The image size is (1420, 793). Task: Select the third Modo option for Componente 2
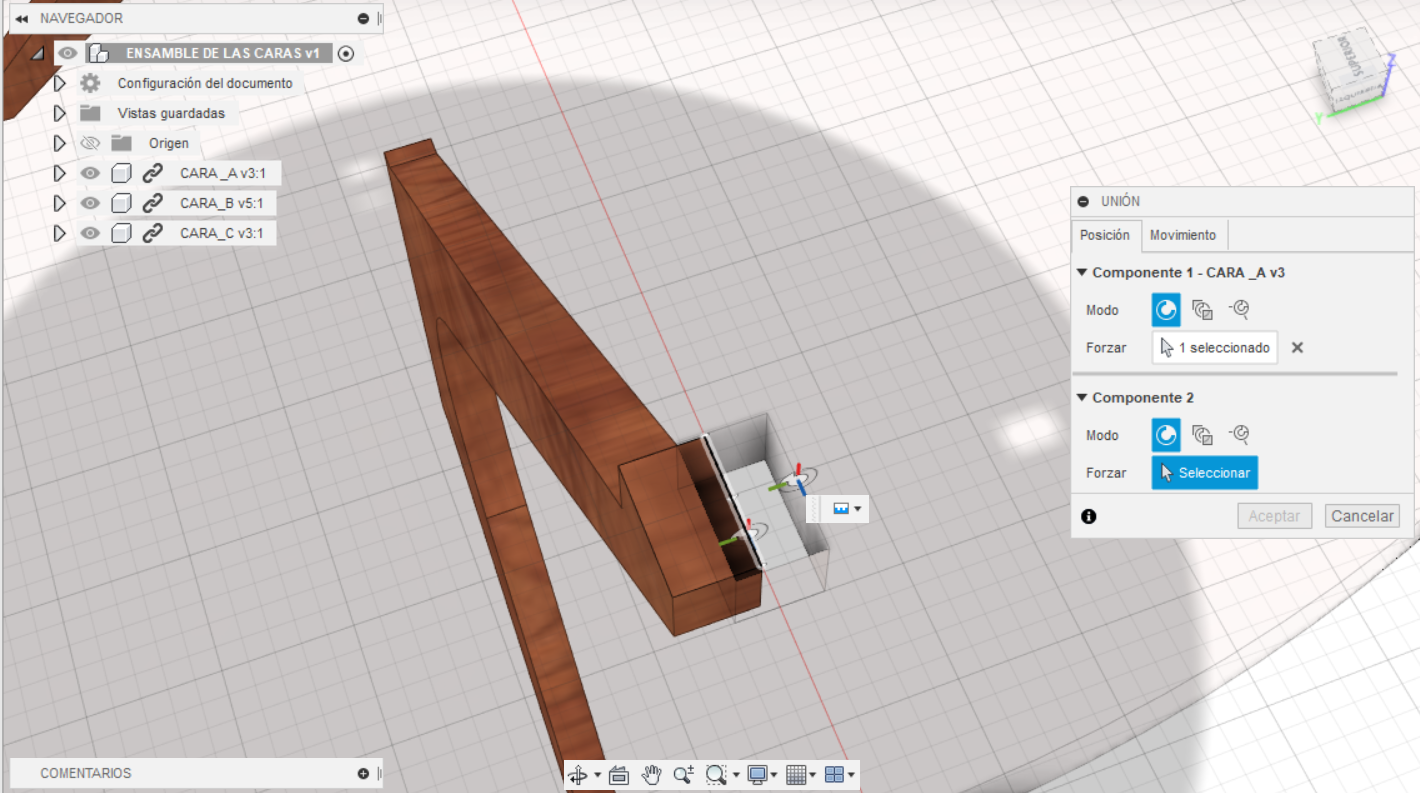[x=1240, y=435]
